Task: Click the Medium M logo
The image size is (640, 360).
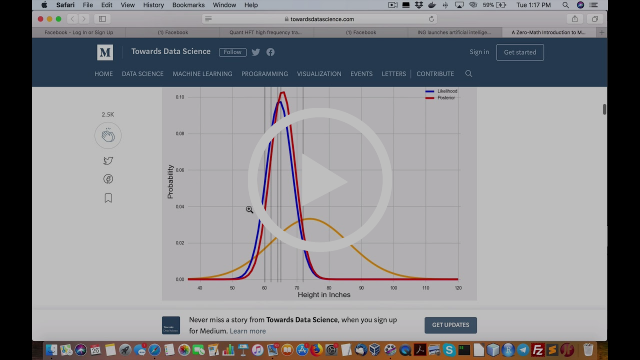Action: coord(105,52)
